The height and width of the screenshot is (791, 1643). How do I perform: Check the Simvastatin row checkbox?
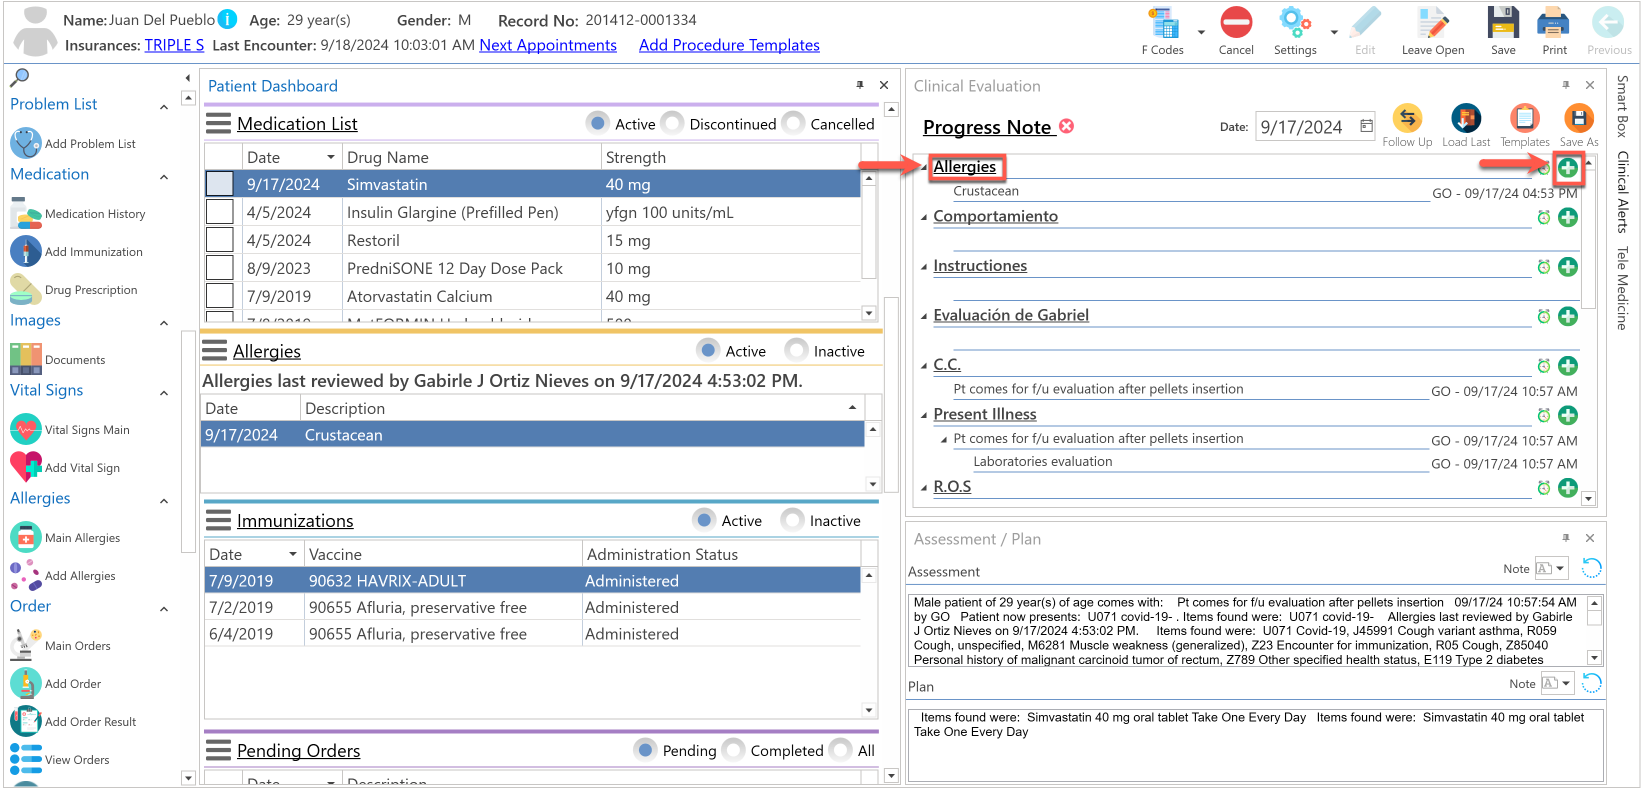220,184
